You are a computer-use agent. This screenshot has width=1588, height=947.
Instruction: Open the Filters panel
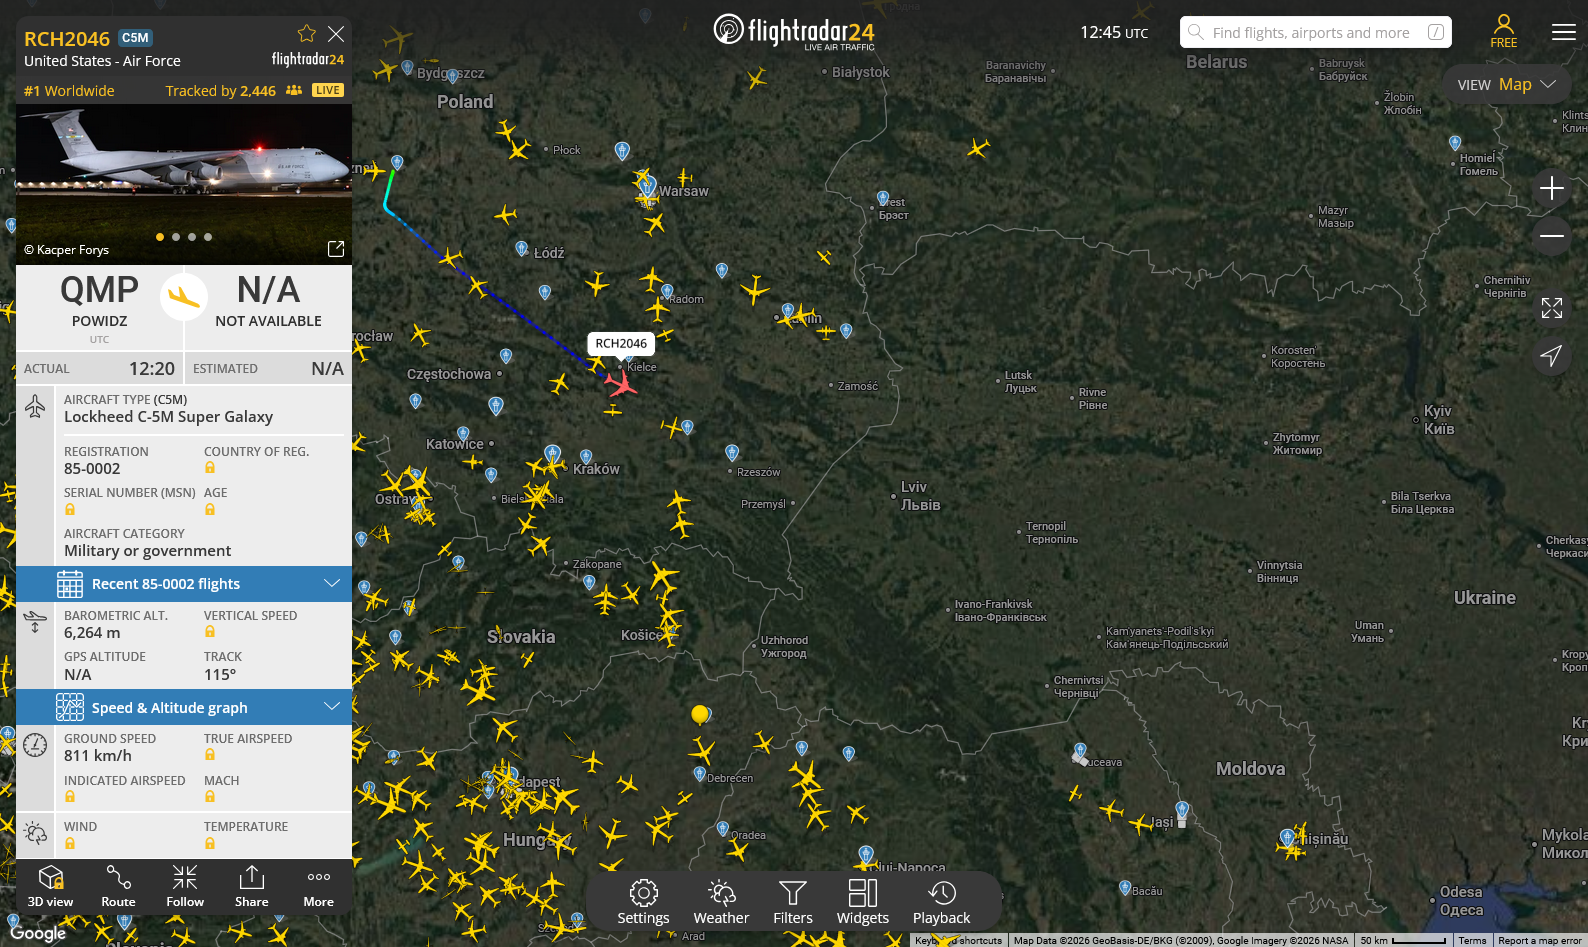[793, 902]
